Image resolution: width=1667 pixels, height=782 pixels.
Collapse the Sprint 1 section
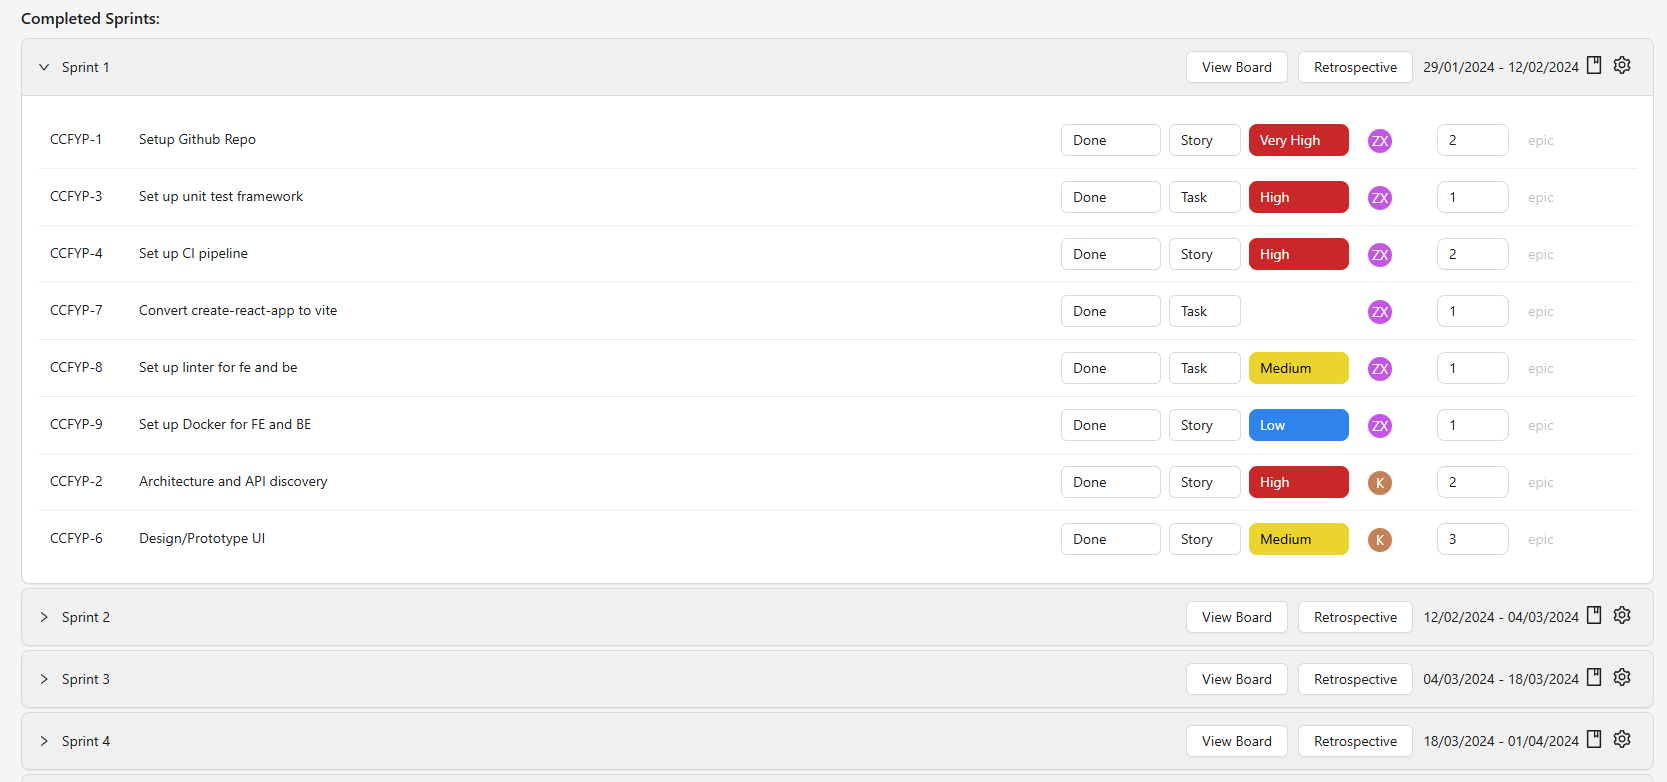(44, 67)
